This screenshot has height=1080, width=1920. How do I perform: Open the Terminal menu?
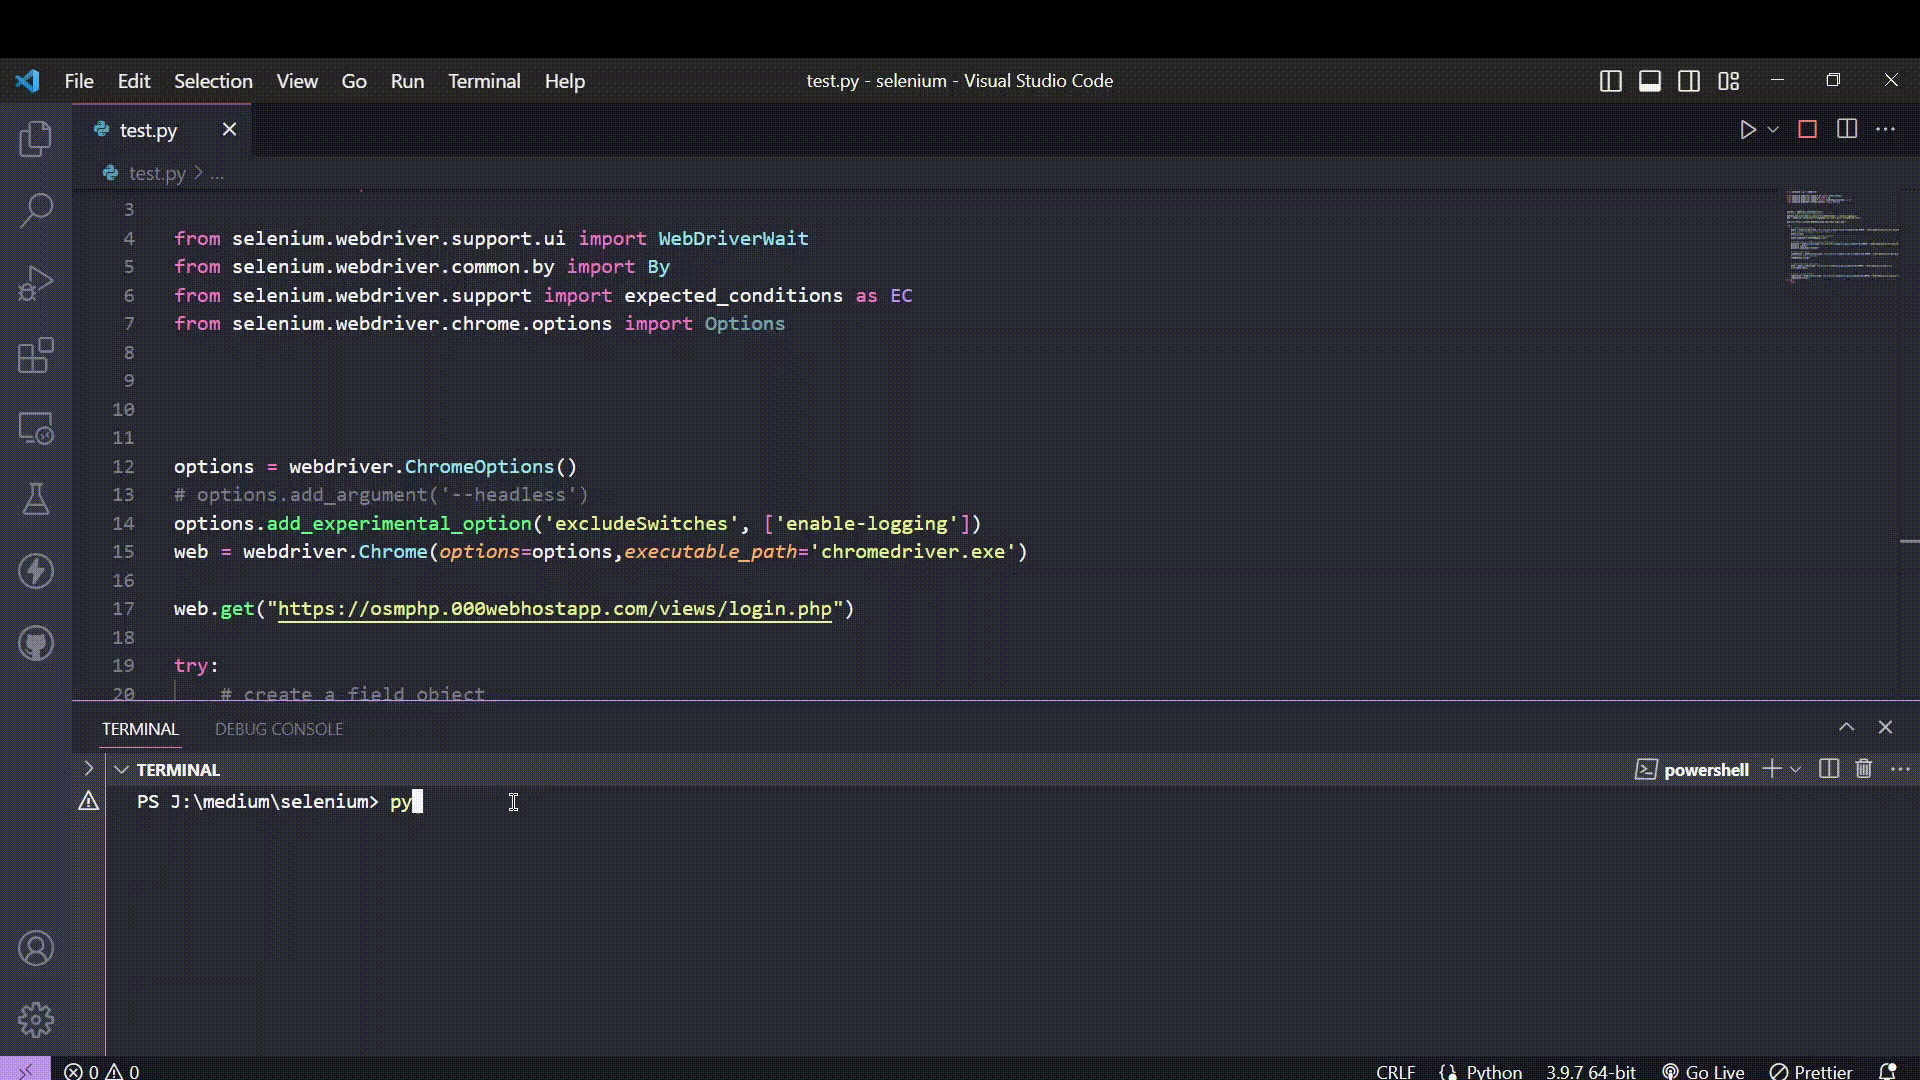(484, 81)
